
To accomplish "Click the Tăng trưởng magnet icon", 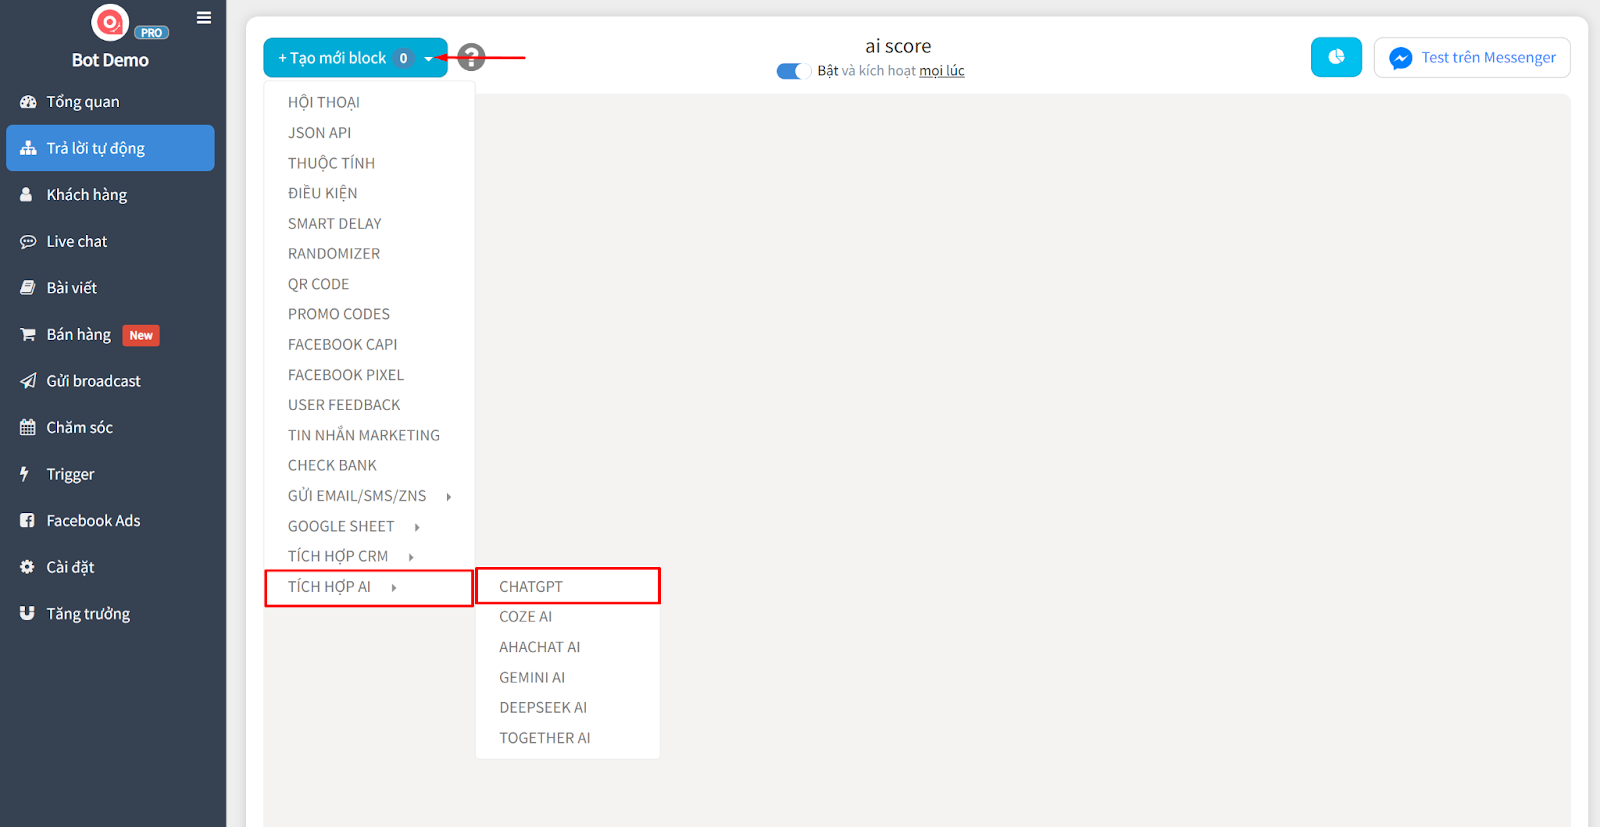I will pyautogui.click(x=27, y=613).
